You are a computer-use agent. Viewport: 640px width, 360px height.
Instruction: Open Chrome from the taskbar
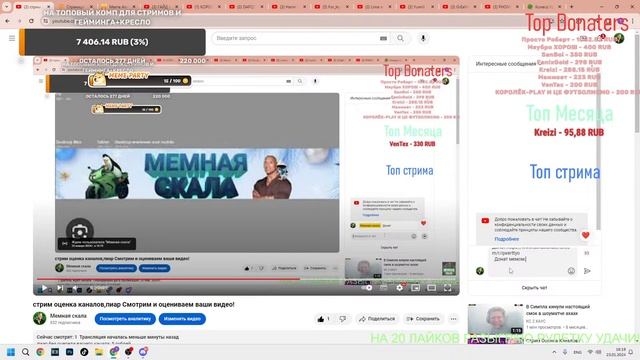tap(40, 352)
